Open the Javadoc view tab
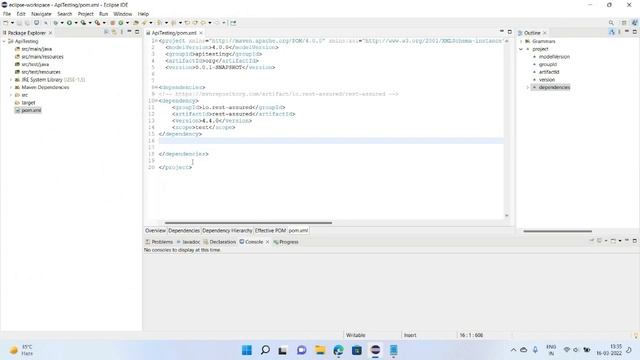This screenshot has width=640, height=360. 188,242
